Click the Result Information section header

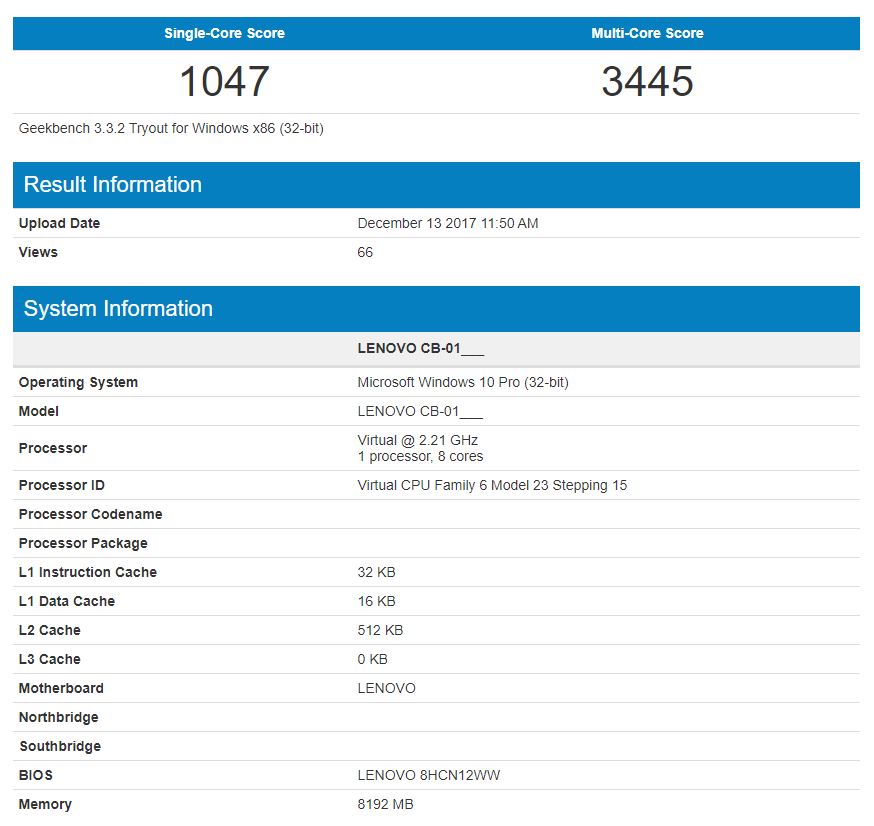click(436, 185)
